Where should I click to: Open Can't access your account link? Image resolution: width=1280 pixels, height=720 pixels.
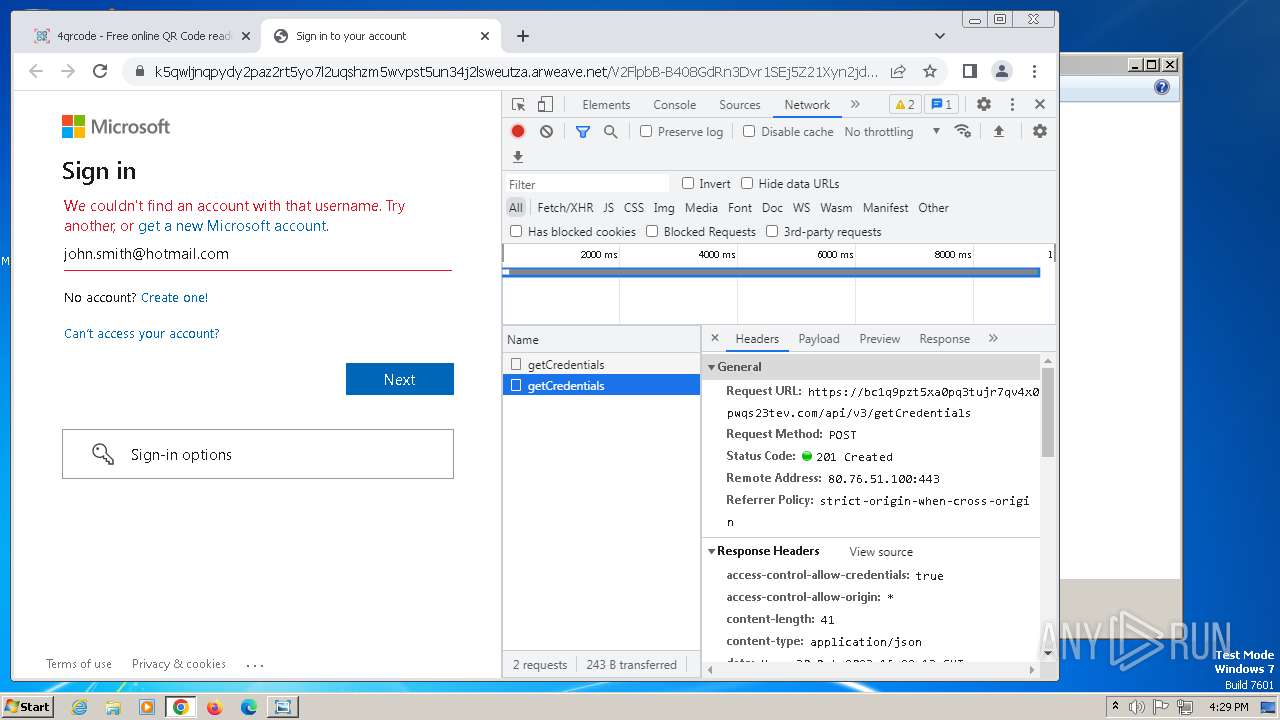(x=142, y=333)
